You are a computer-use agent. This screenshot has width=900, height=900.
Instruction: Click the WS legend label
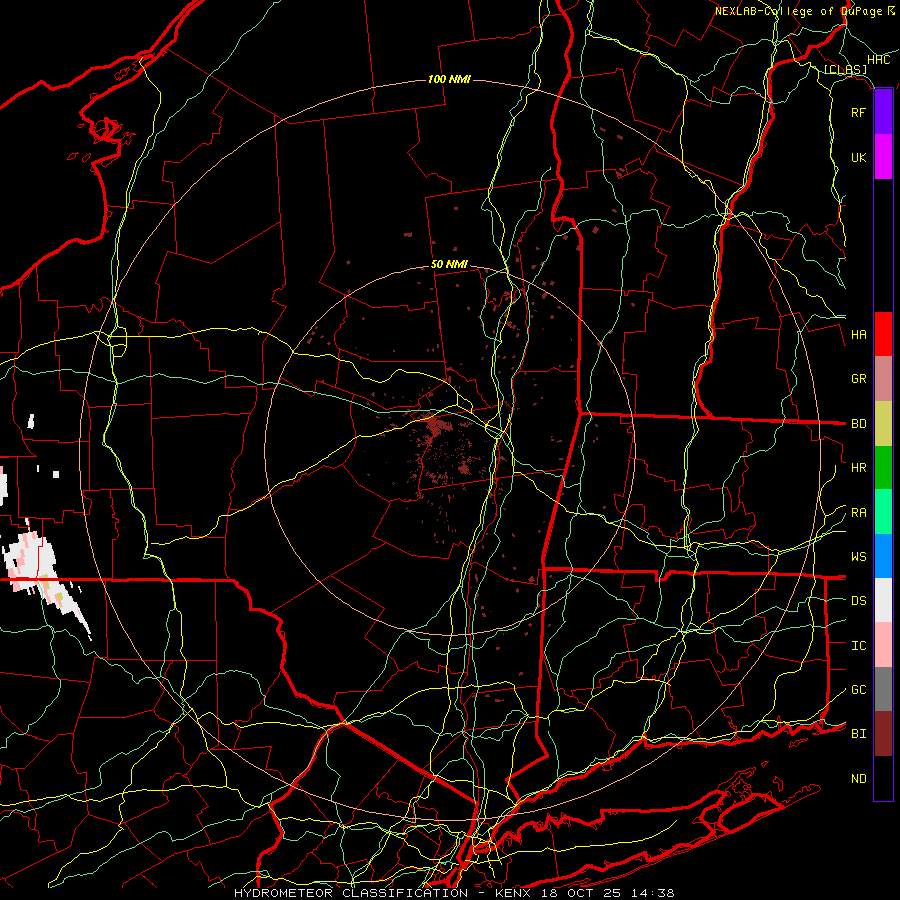(858, 557)
